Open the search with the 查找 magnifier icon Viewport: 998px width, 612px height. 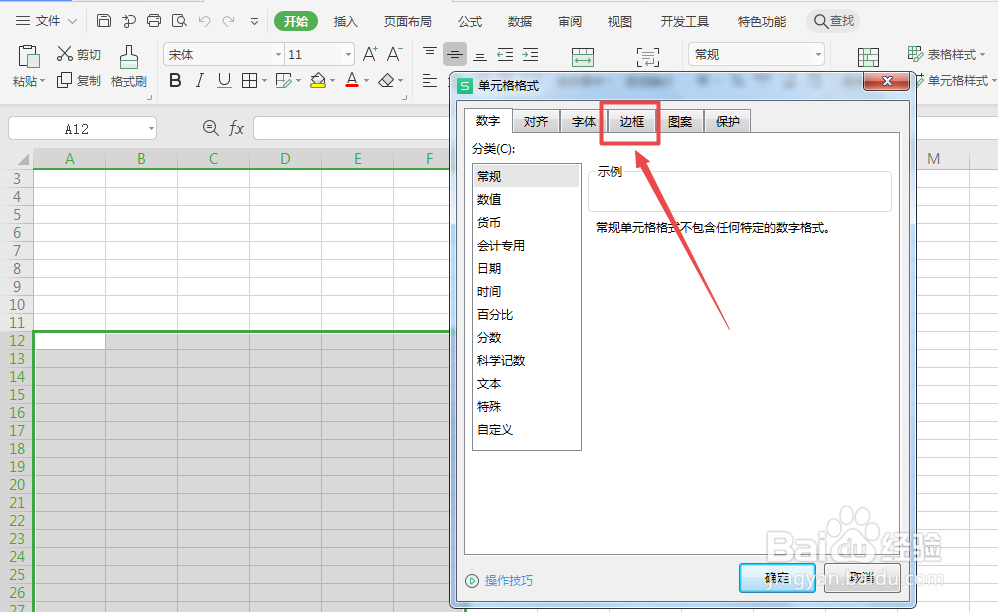click(x=833, y=20)
